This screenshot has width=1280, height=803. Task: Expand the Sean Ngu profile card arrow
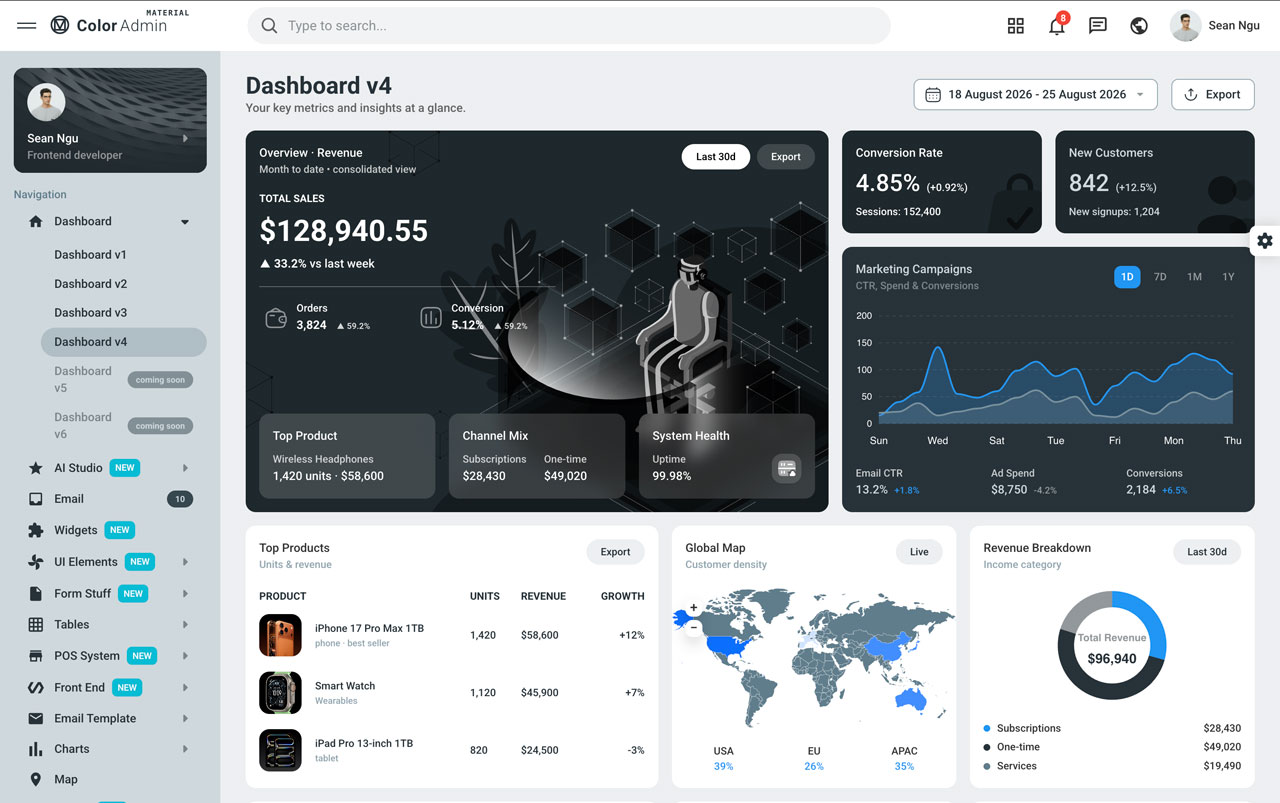click(185, 139)
